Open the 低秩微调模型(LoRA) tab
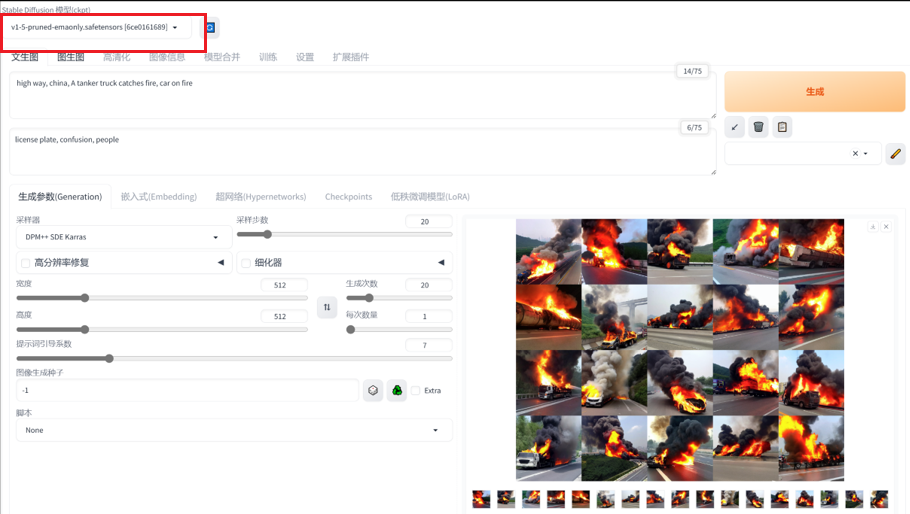The width and height of the screenshot is (910, 514). coord(430,197)
